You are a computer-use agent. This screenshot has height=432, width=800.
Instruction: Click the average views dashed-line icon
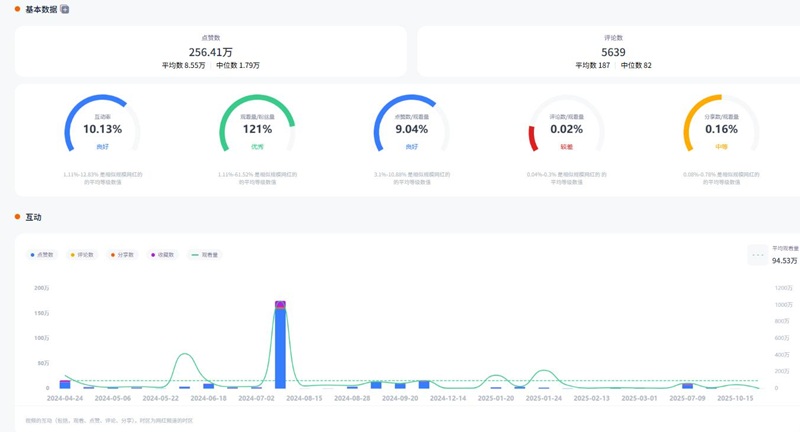(758, 255)
